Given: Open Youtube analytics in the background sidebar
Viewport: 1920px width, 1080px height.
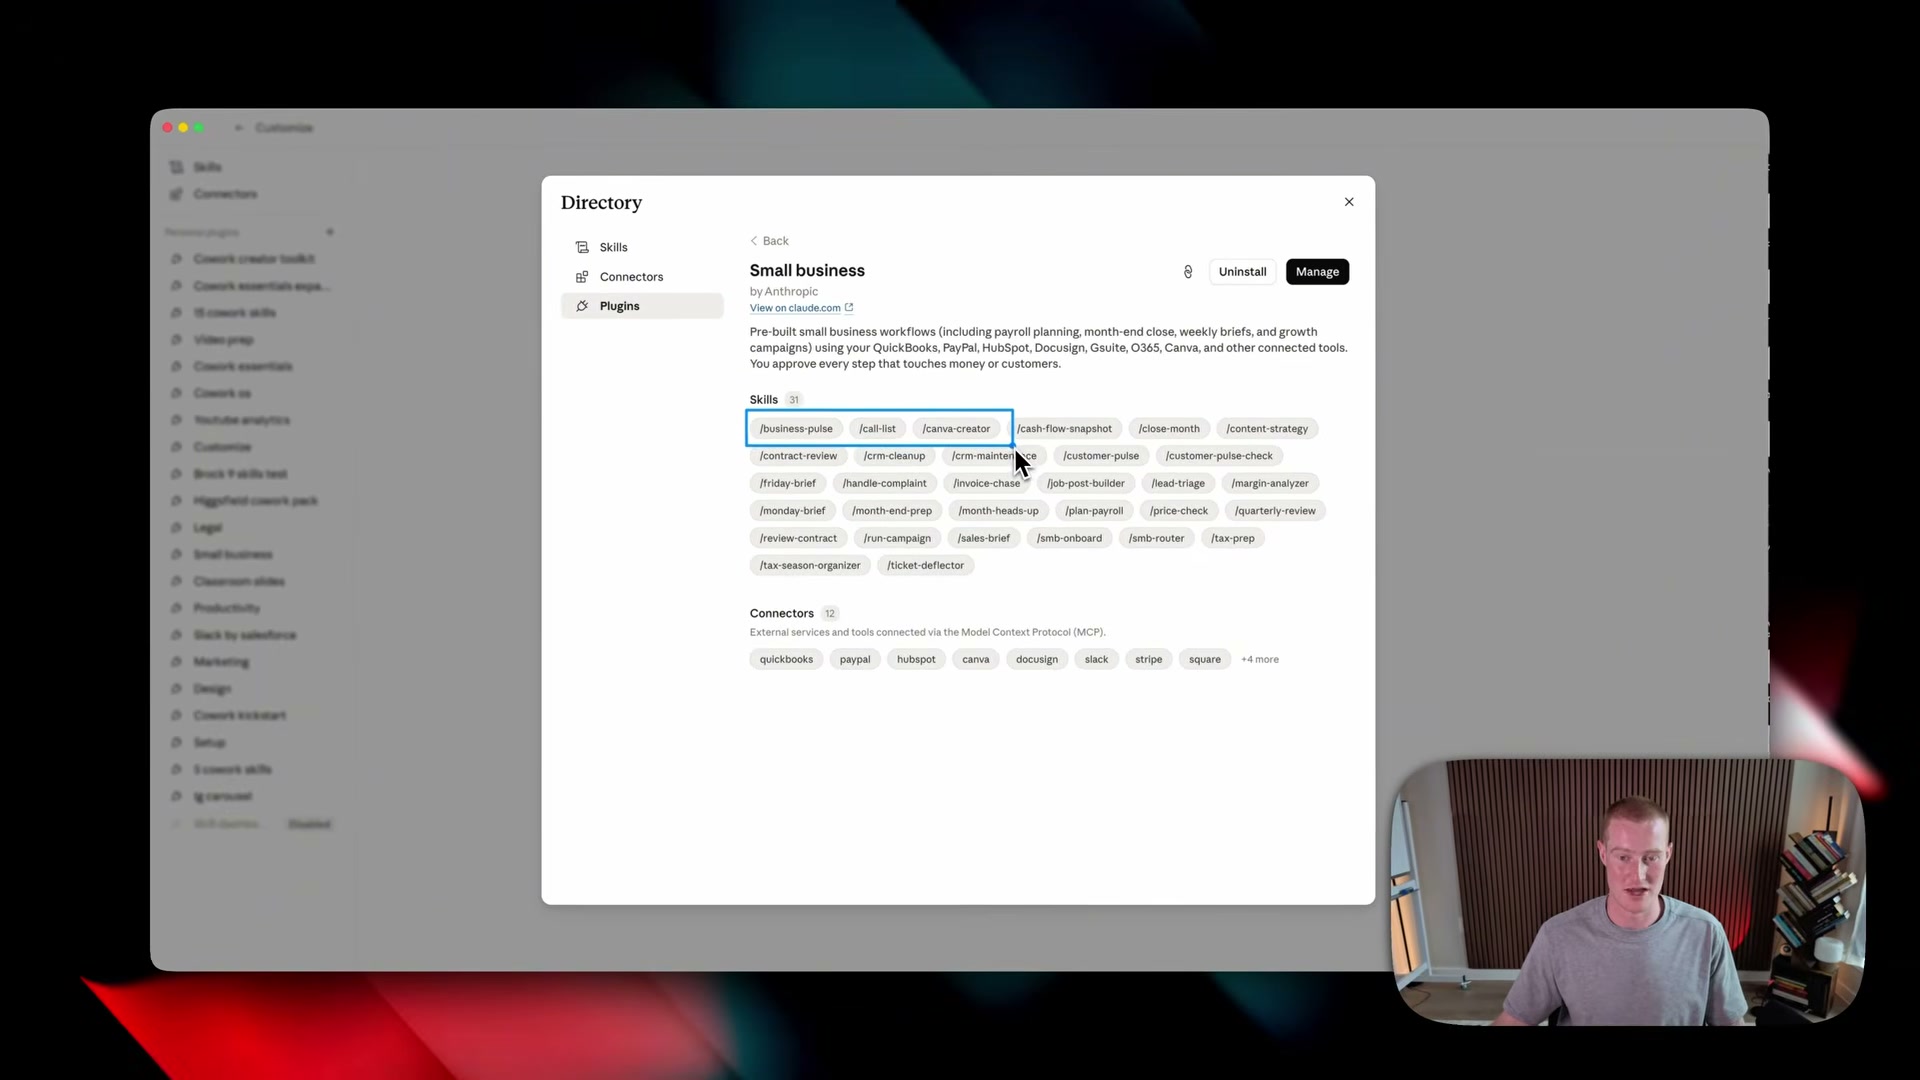Looking at the screenshot, I should [241, 420].
